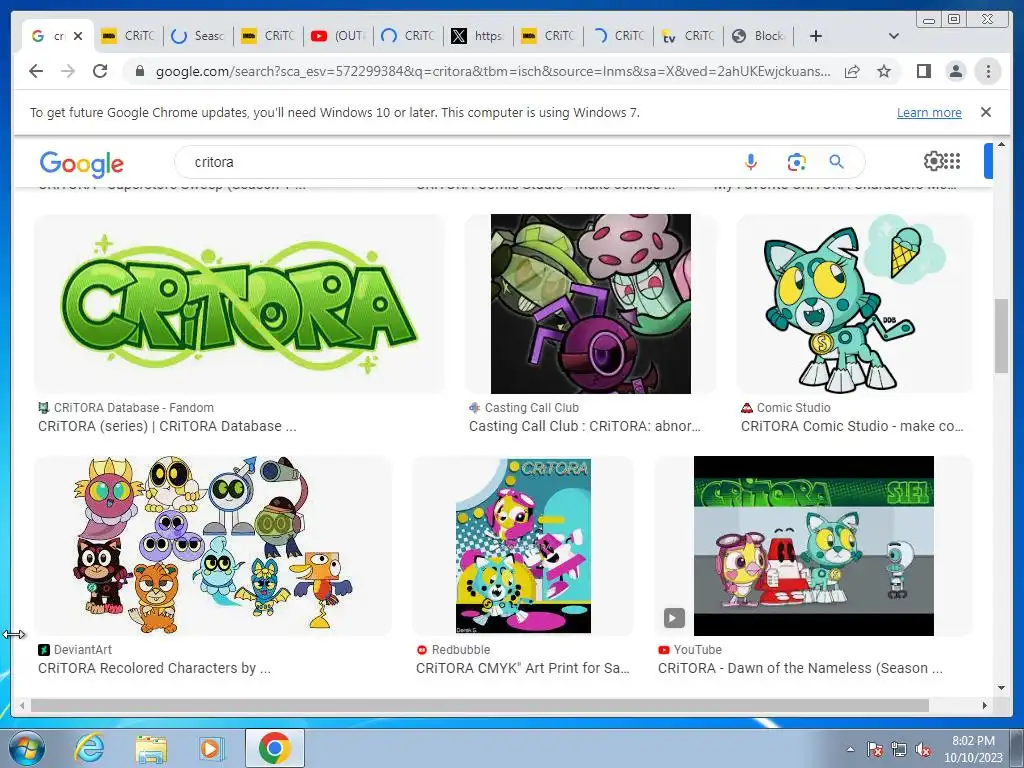Viewport: 1024px width, 768px height.
Task: Open the Chrome side panel
Action: [x=923, y=71]
